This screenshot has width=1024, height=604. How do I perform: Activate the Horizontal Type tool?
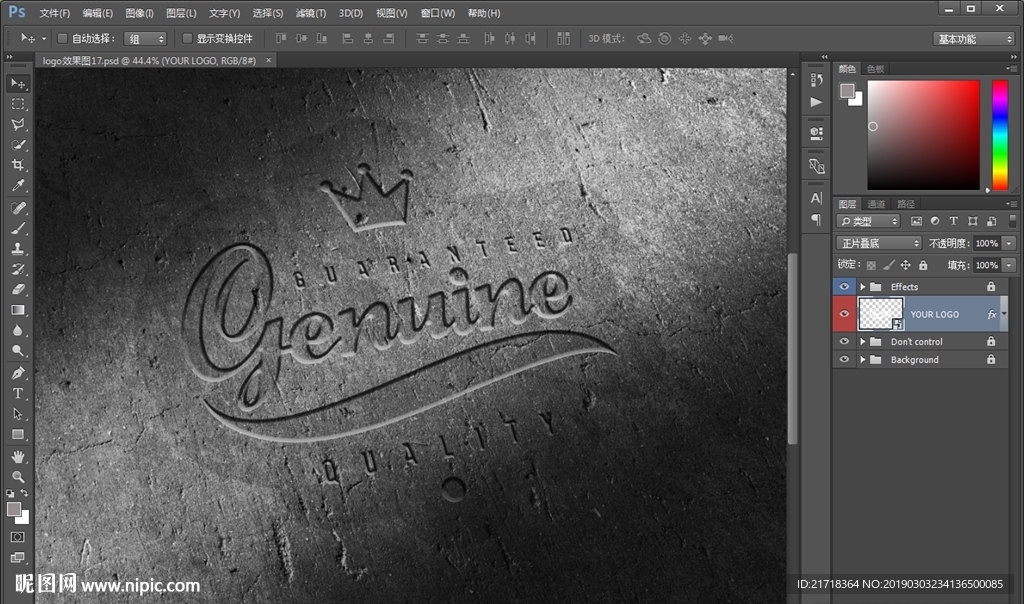coord(18,393)
